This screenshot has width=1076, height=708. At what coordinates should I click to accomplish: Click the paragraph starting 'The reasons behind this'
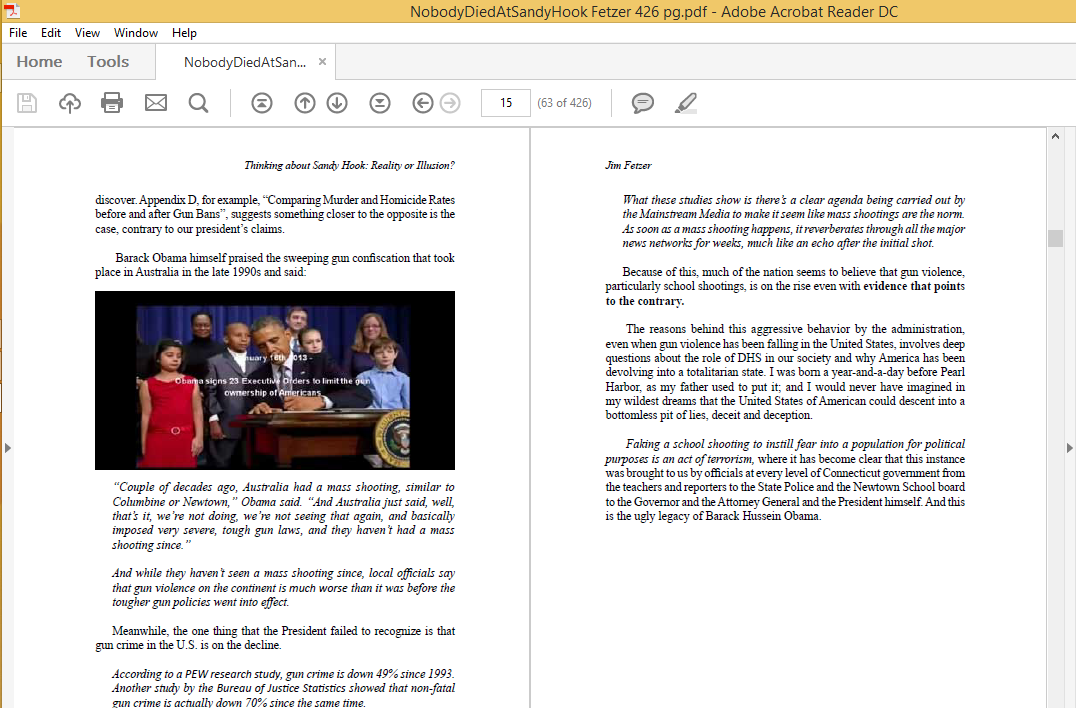coord(785,372)
